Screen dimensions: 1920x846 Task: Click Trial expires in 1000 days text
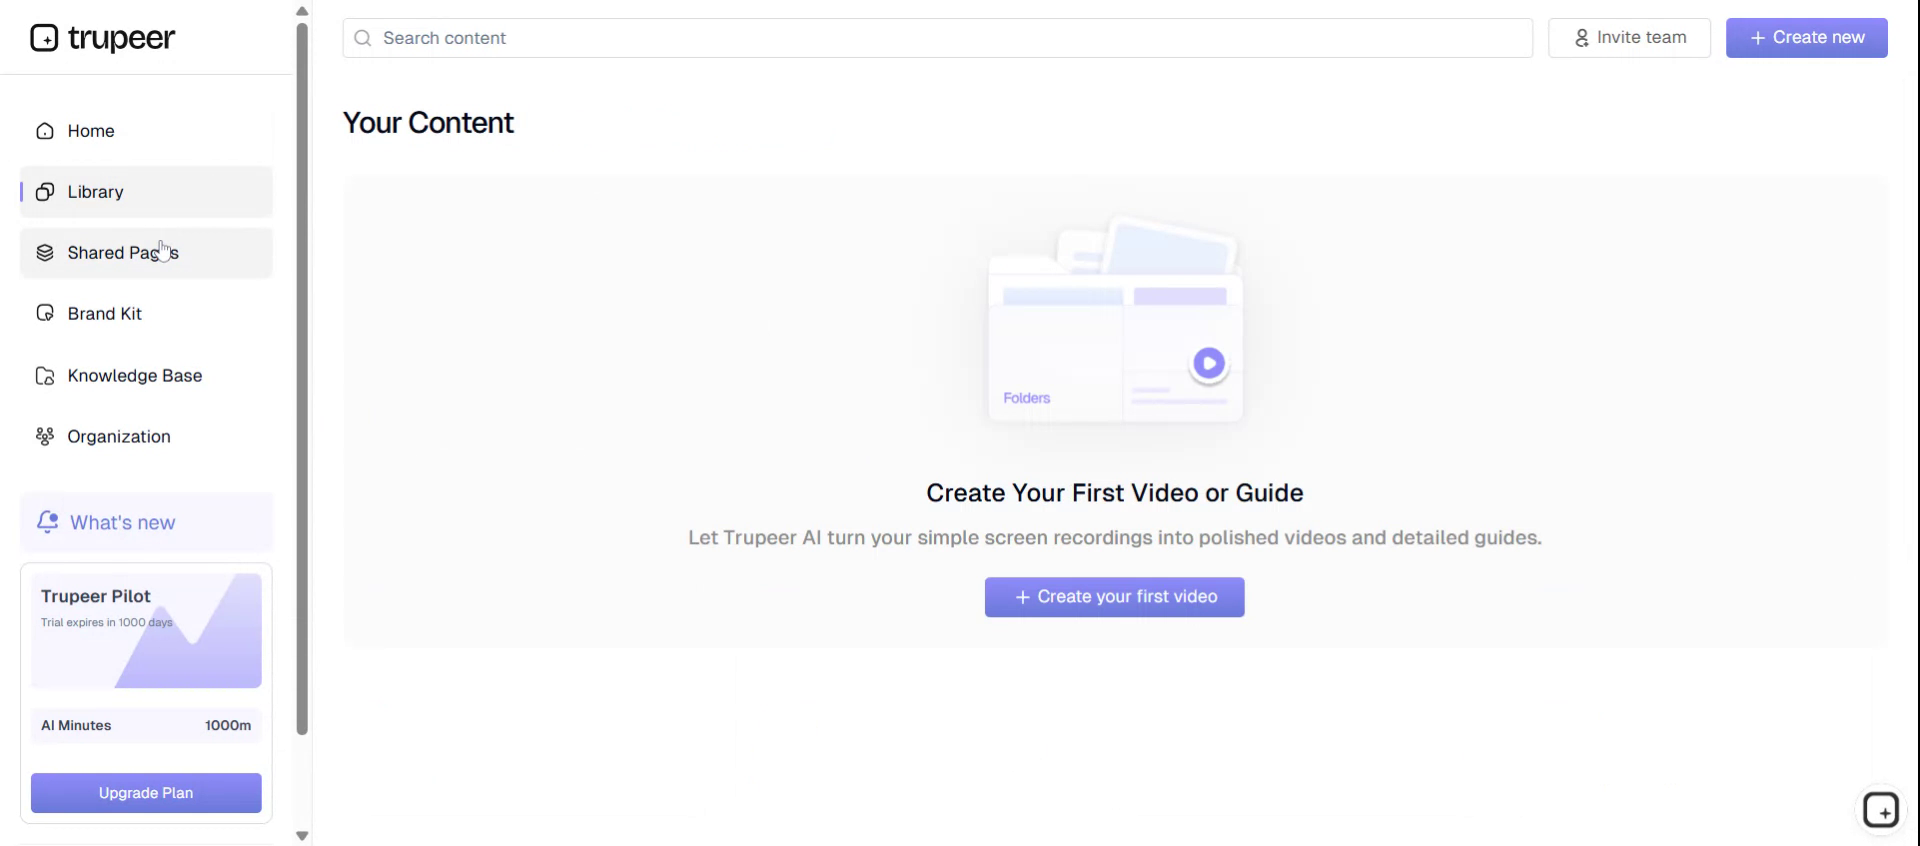(106, 622)
